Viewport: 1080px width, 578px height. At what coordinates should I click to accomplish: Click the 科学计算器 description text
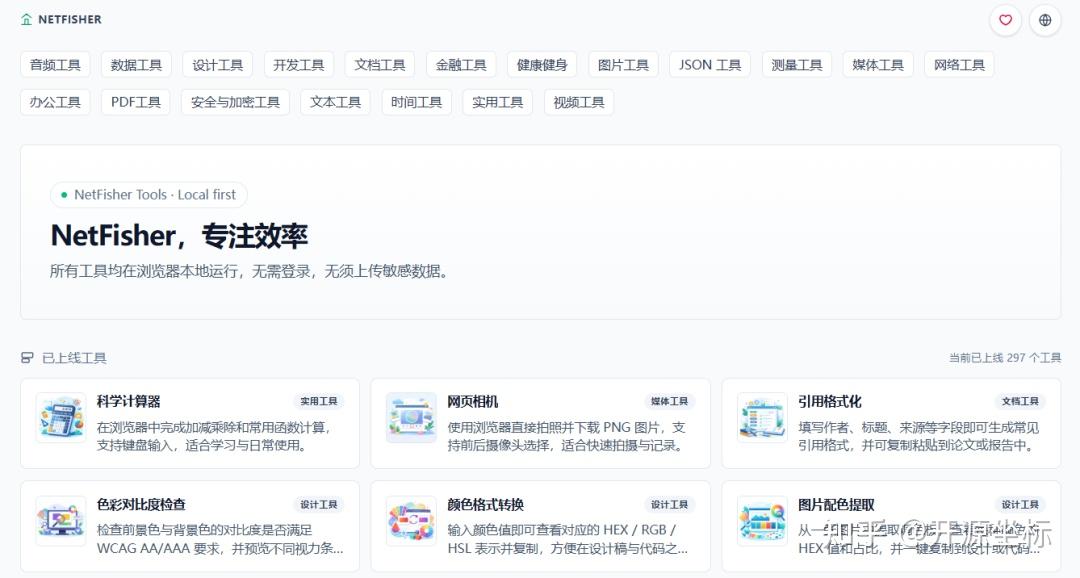[x=214, y=436]
